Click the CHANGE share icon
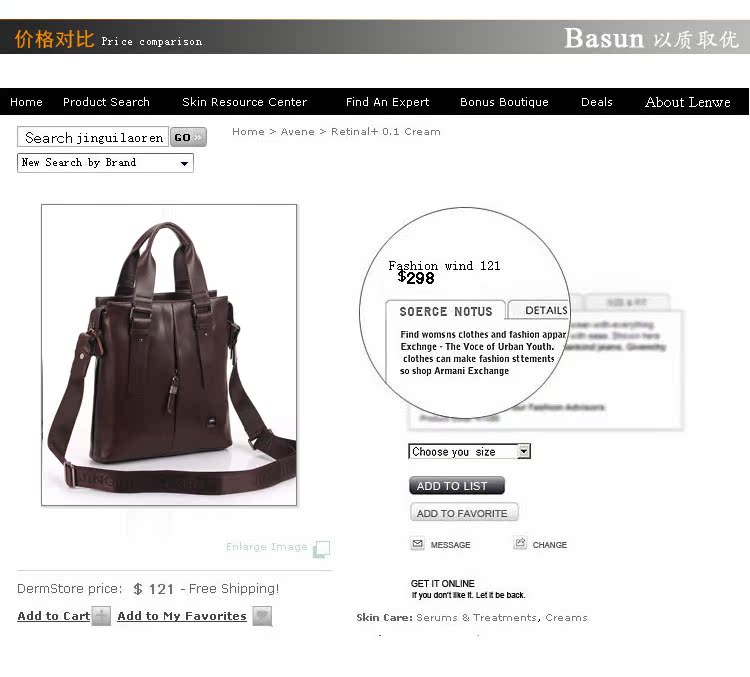The height and width of the screenshot is (677, 750). (520, 543)
